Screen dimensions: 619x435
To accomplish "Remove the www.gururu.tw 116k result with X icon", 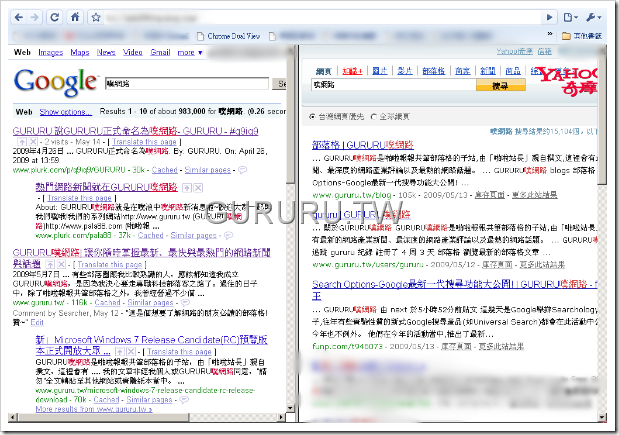I will tap(61, 264).
